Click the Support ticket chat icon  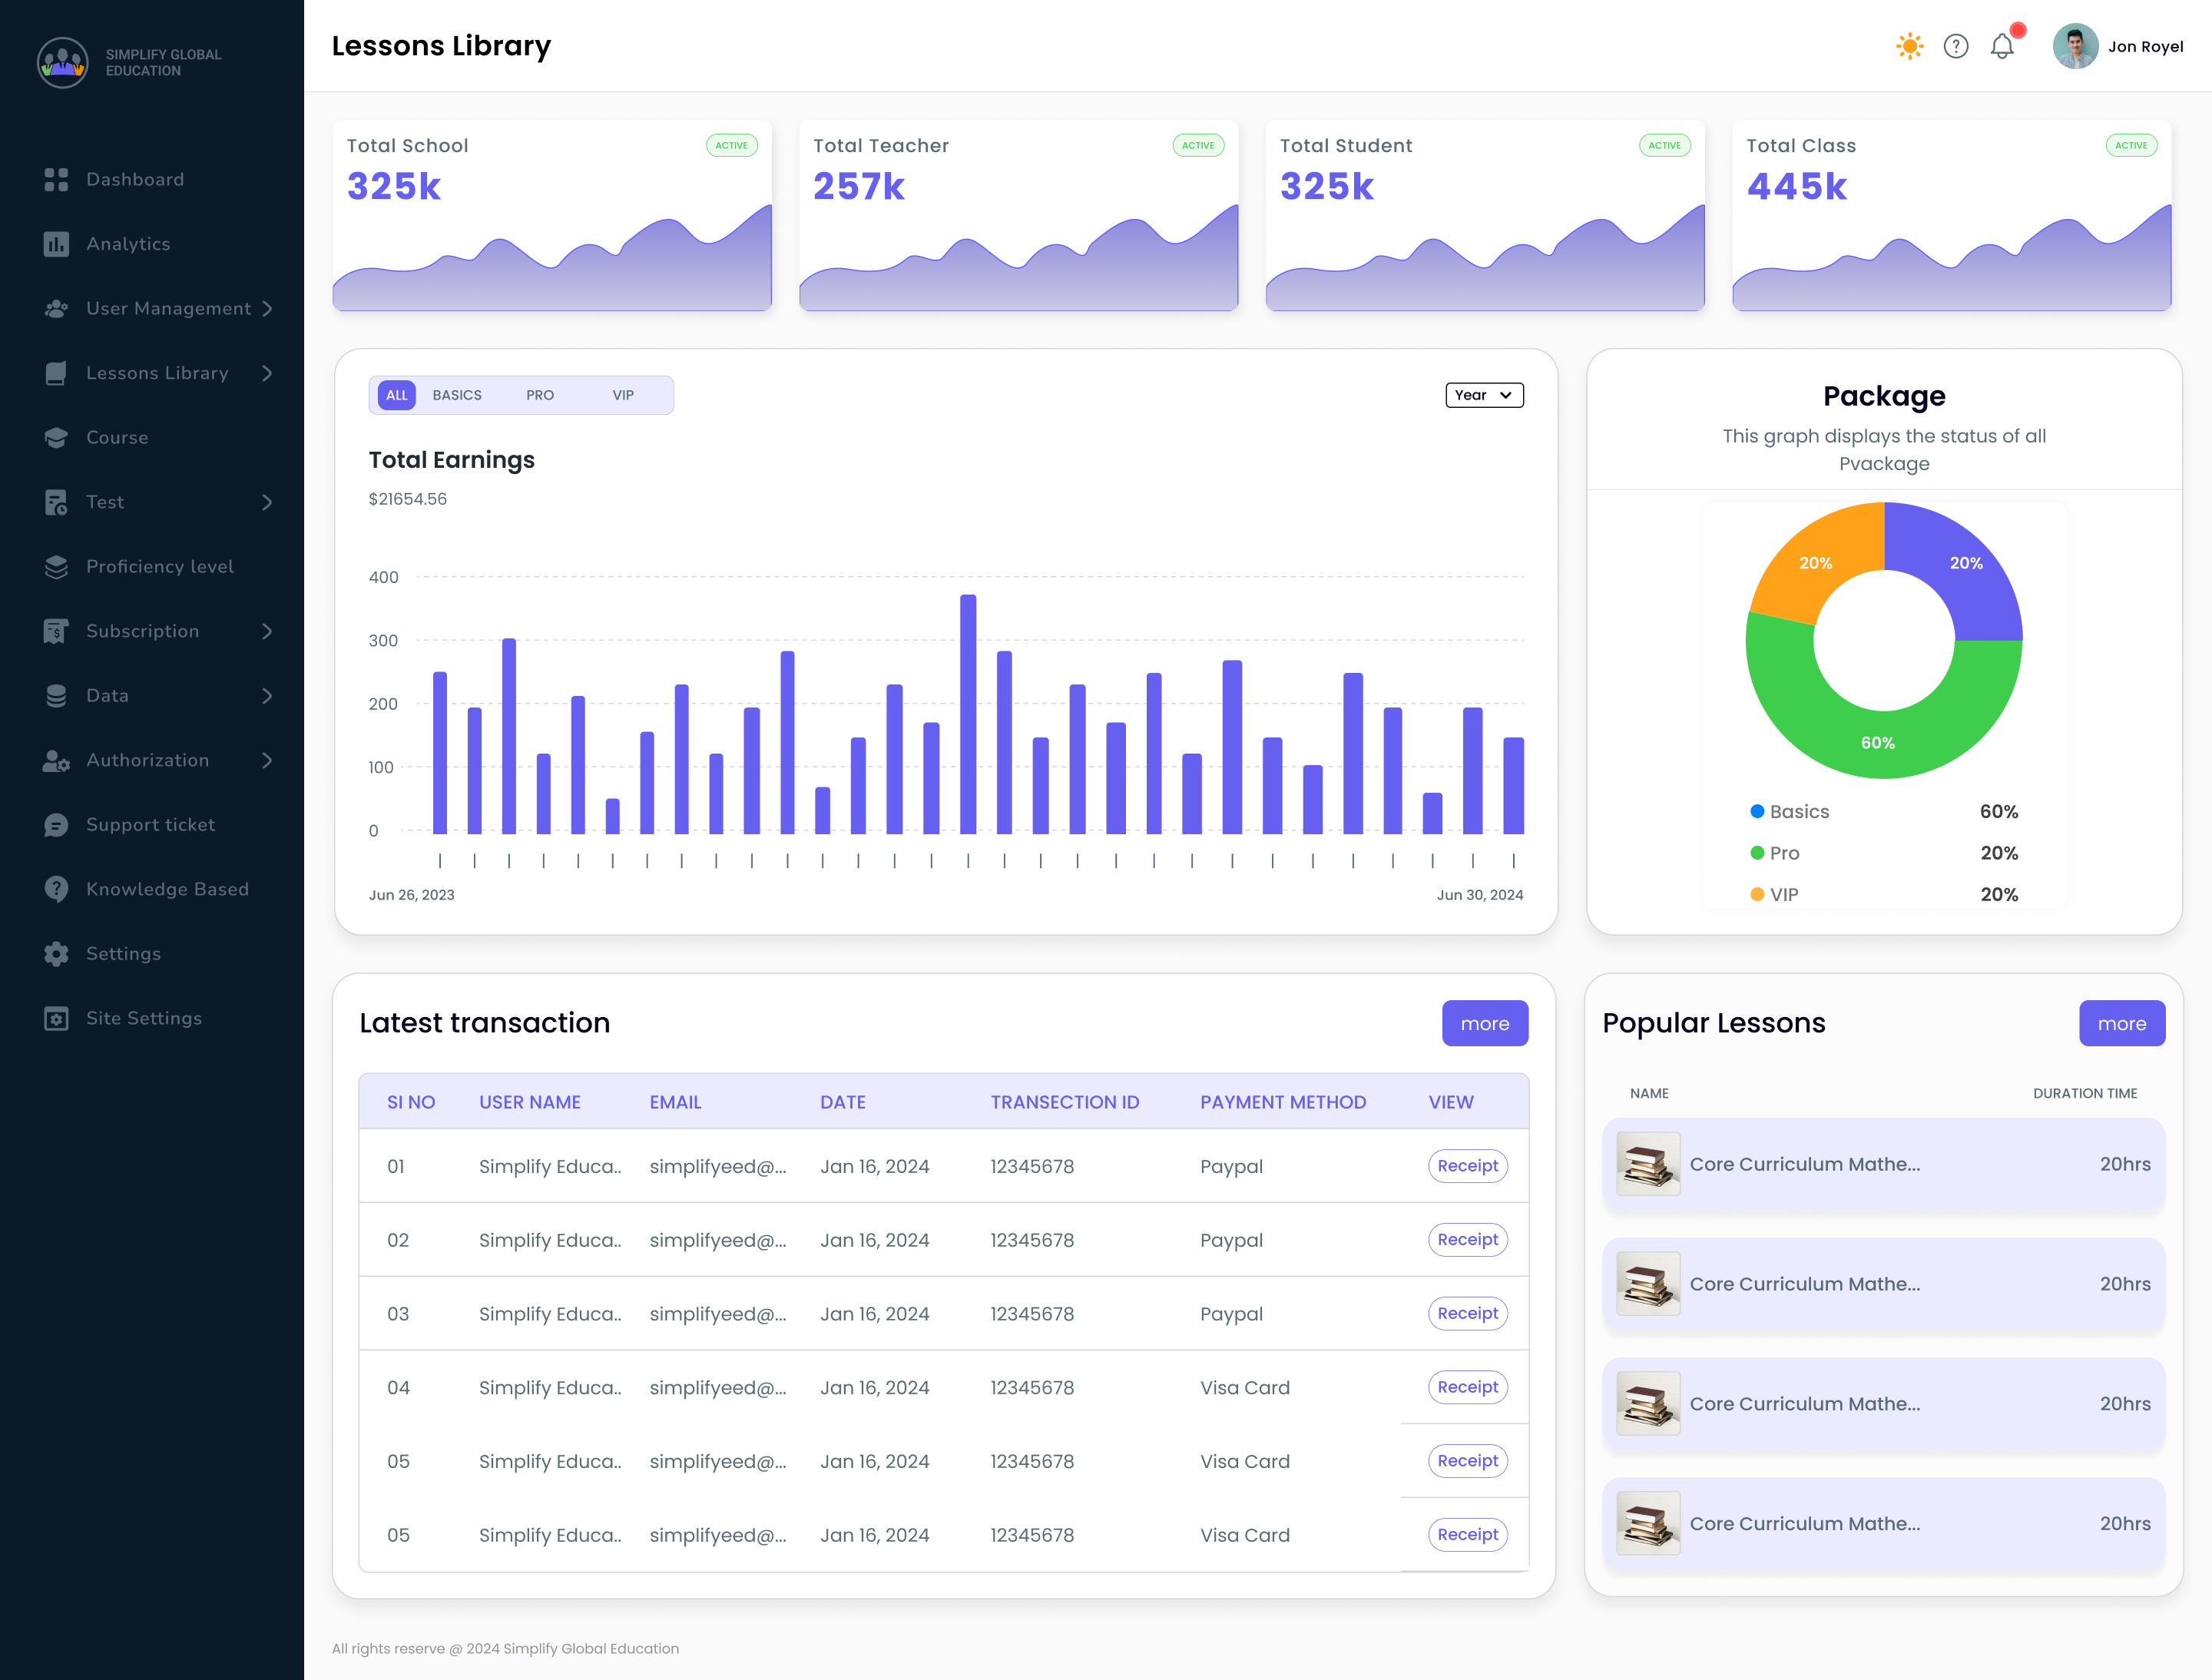pos(56,825)
